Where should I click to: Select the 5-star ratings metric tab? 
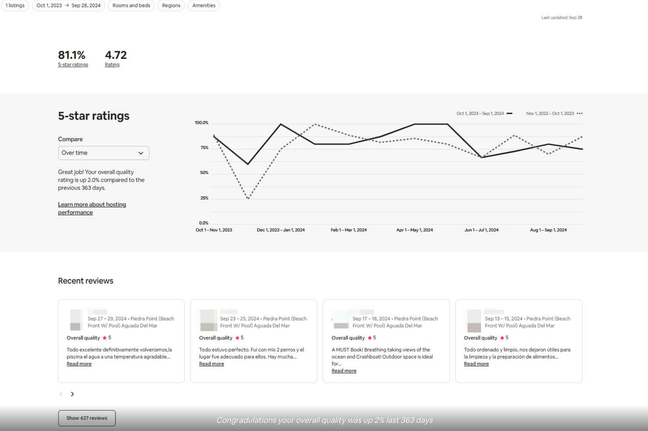click(x=72, y=58)
